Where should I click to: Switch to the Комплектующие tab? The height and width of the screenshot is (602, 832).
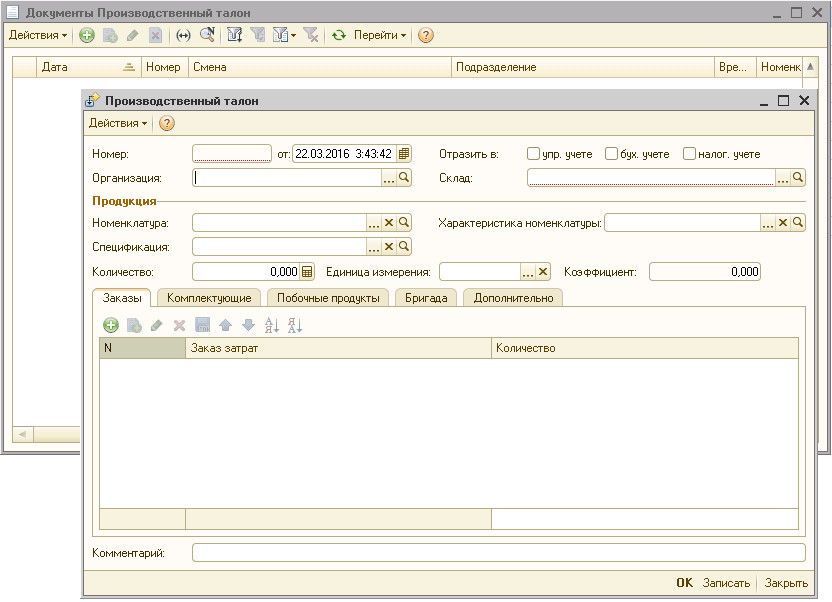pos(209,298)
